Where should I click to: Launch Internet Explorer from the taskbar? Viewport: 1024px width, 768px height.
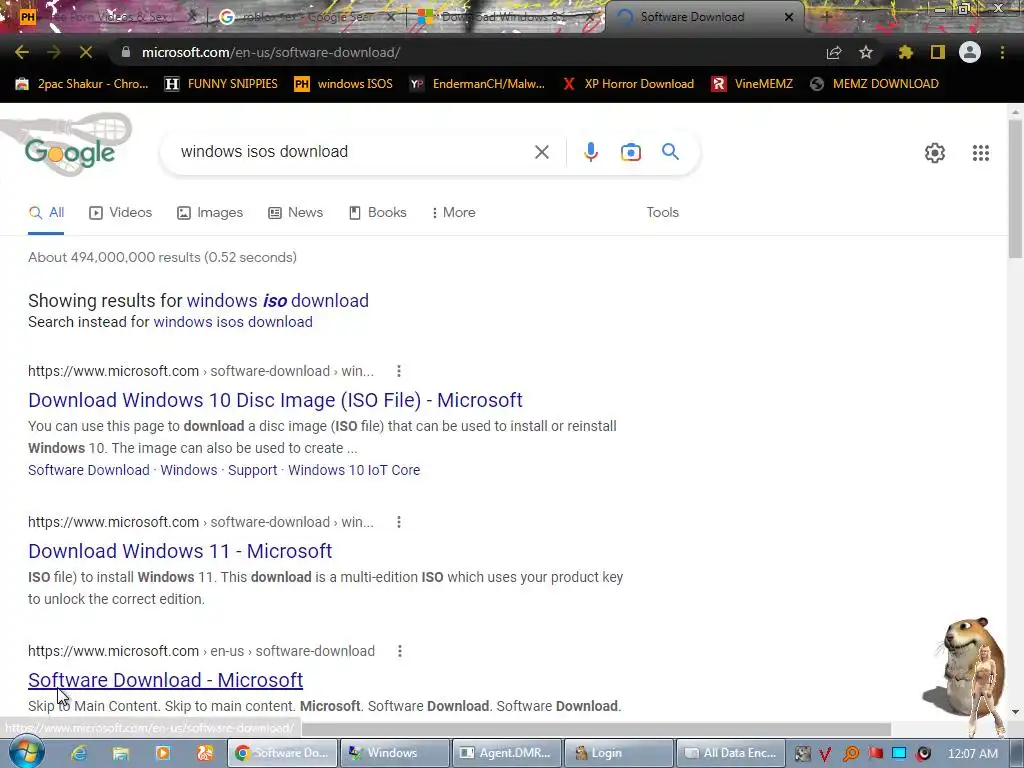[x=78, y=753]
